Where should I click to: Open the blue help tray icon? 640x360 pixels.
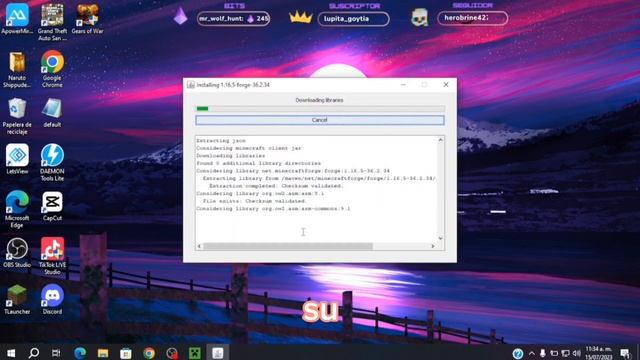pos(518,353)
